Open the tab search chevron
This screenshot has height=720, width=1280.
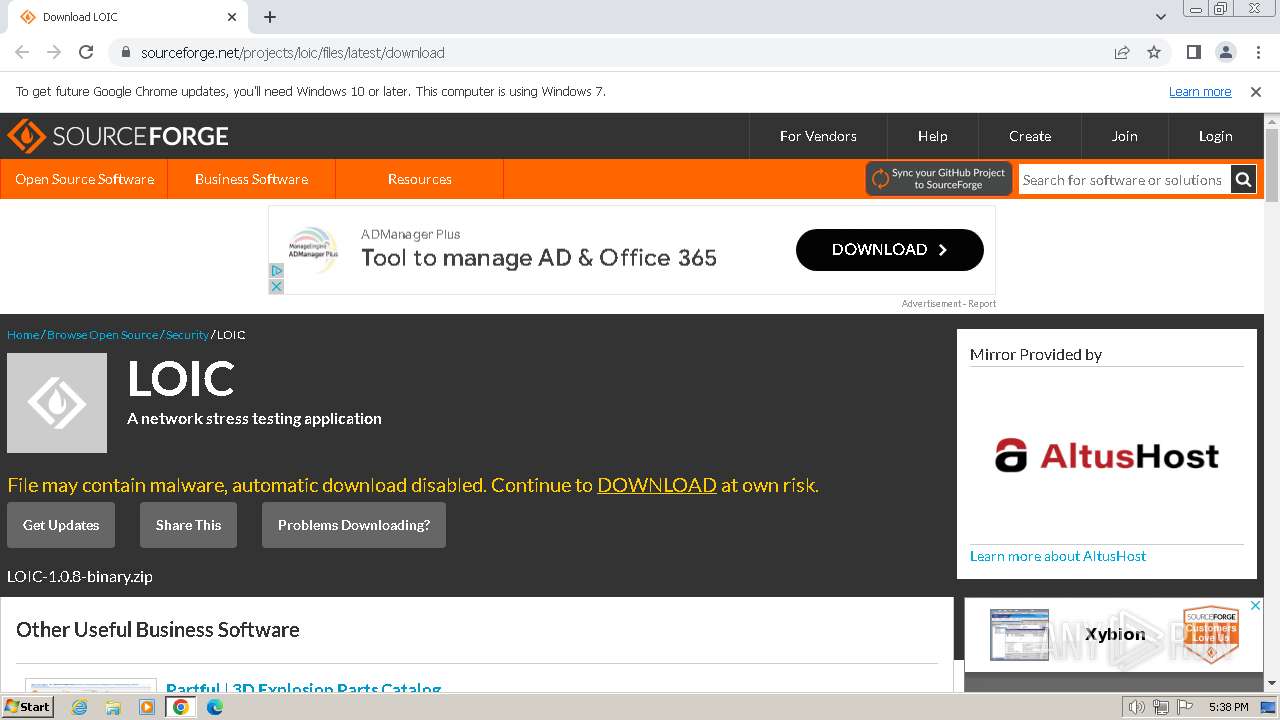coord(1160,17)
